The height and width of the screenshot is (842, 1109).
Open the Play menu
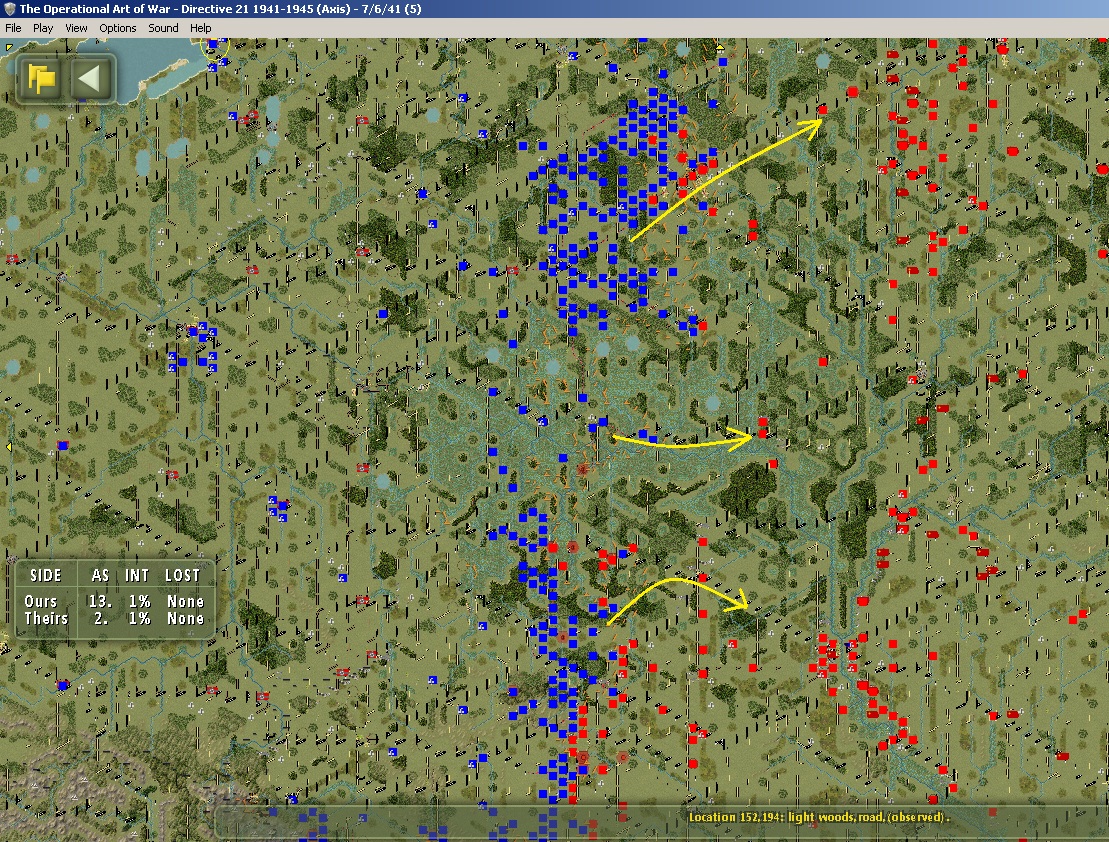(x=42, y=28)
